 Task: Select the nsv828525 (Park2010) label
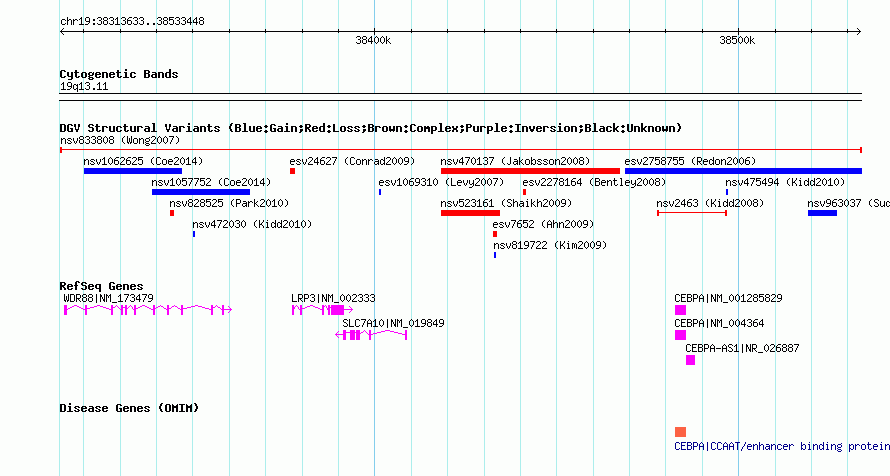click(x=229, y=203)
